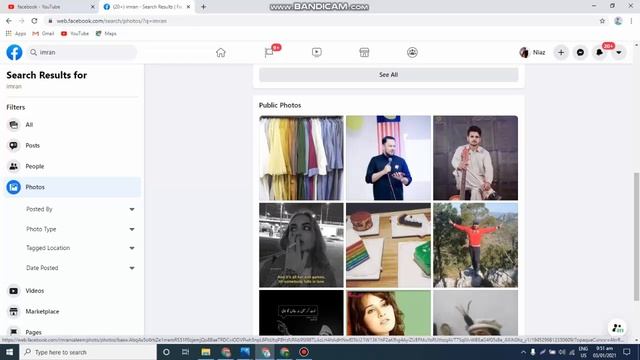The height and width of the screenshot is (360, 640).
Task: Open Niaz profile shortcut
Action: click(x=533, y=52)
